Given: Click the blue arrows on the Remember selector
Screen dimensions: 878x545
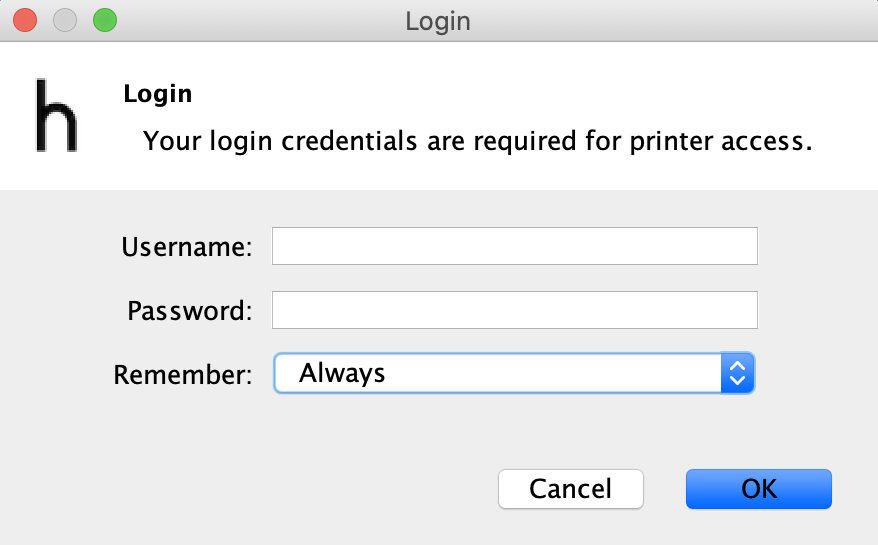Looking at the screenshot, I should click(737, 373).
